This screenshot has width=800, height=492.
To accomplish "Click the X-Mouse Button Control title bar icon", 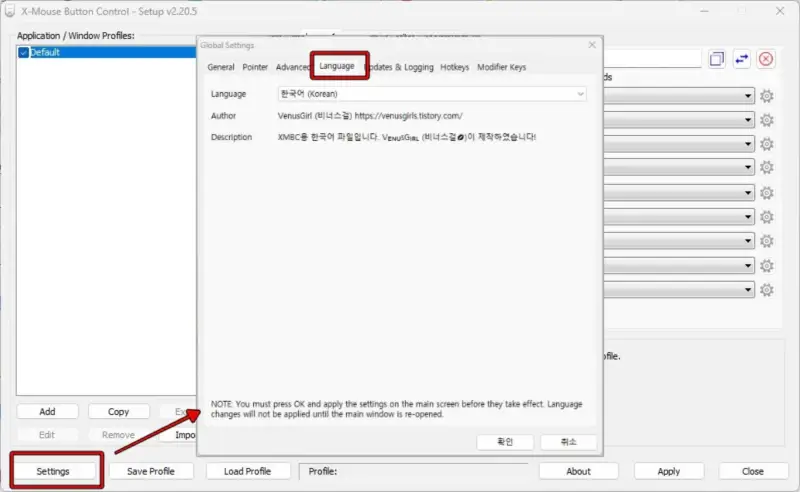I will pyautogui.click(x=11, y=13).
